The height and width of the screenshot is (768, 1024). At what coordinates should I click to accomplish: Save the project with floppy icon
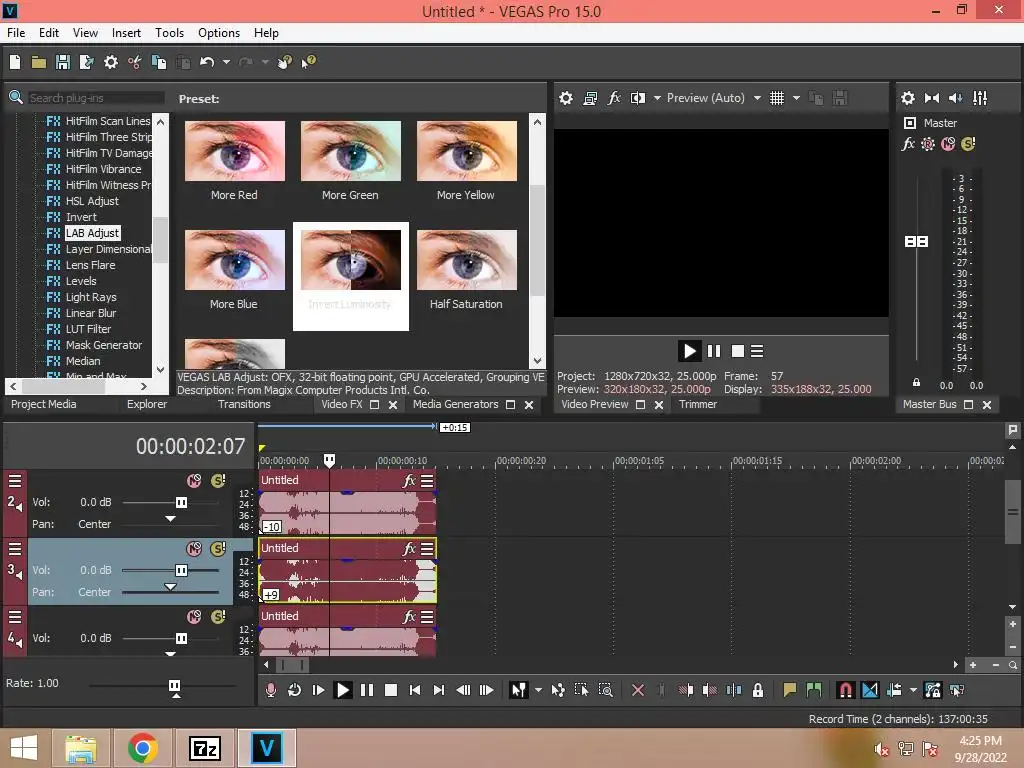[63, 62]
